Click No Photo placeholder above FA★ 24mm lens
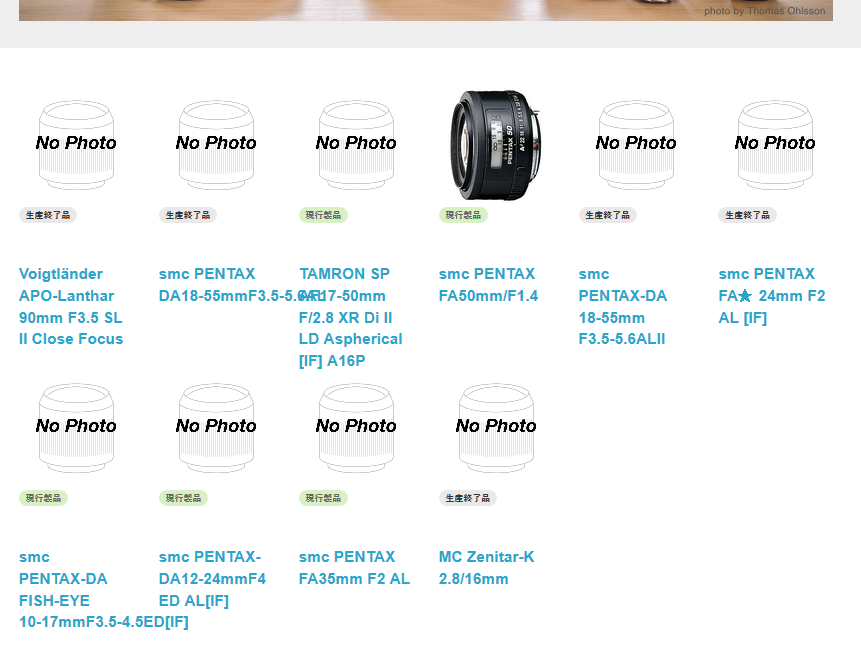Viewport: 861px width, 671px height. click(775, 145)
